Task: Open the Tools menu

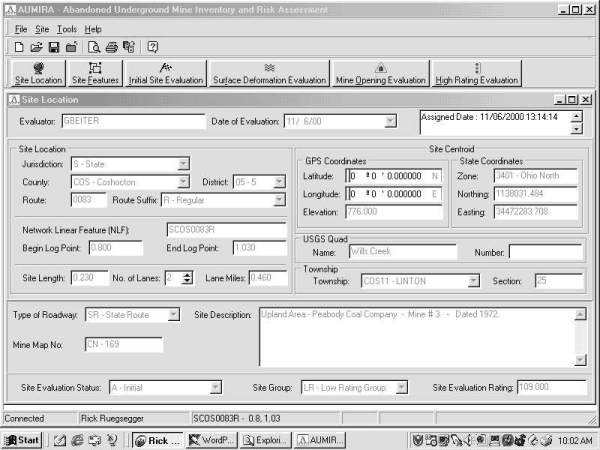Action: (66, 29)
